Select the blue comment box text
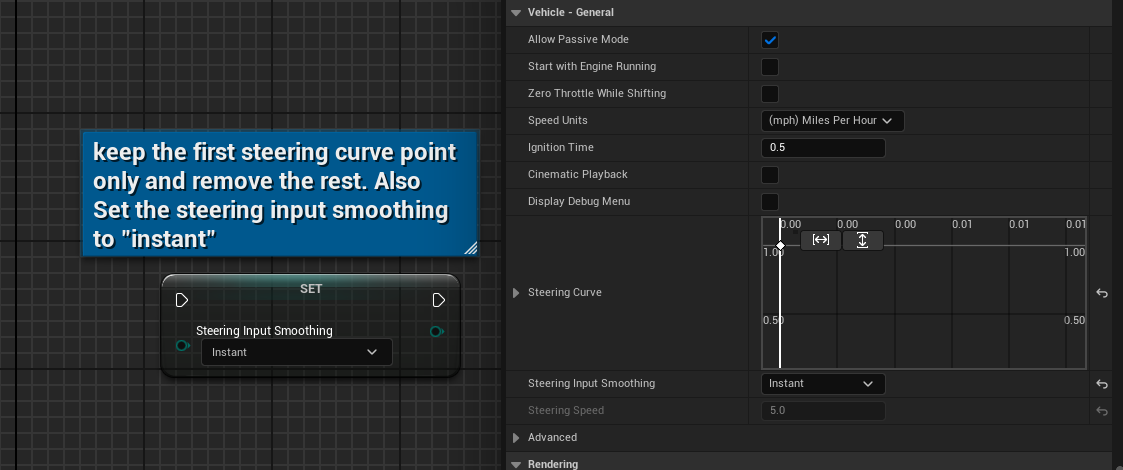The height and width of the screenshot is (470, 1123). [x=275, y=195]
